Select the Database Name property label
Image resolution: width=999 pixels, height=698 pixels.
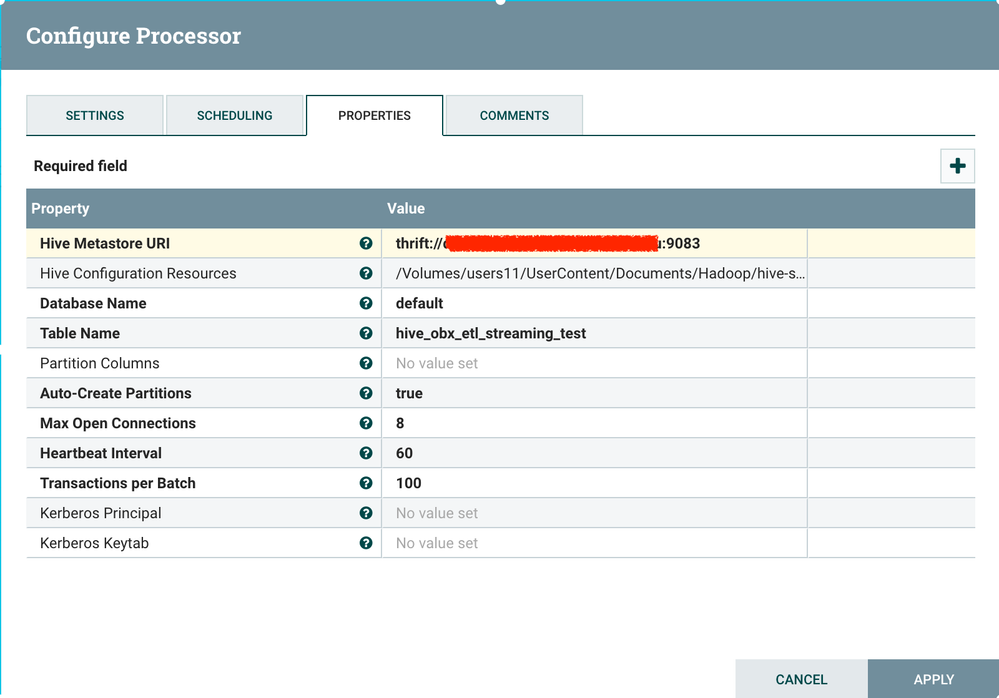tap(93, 303)
